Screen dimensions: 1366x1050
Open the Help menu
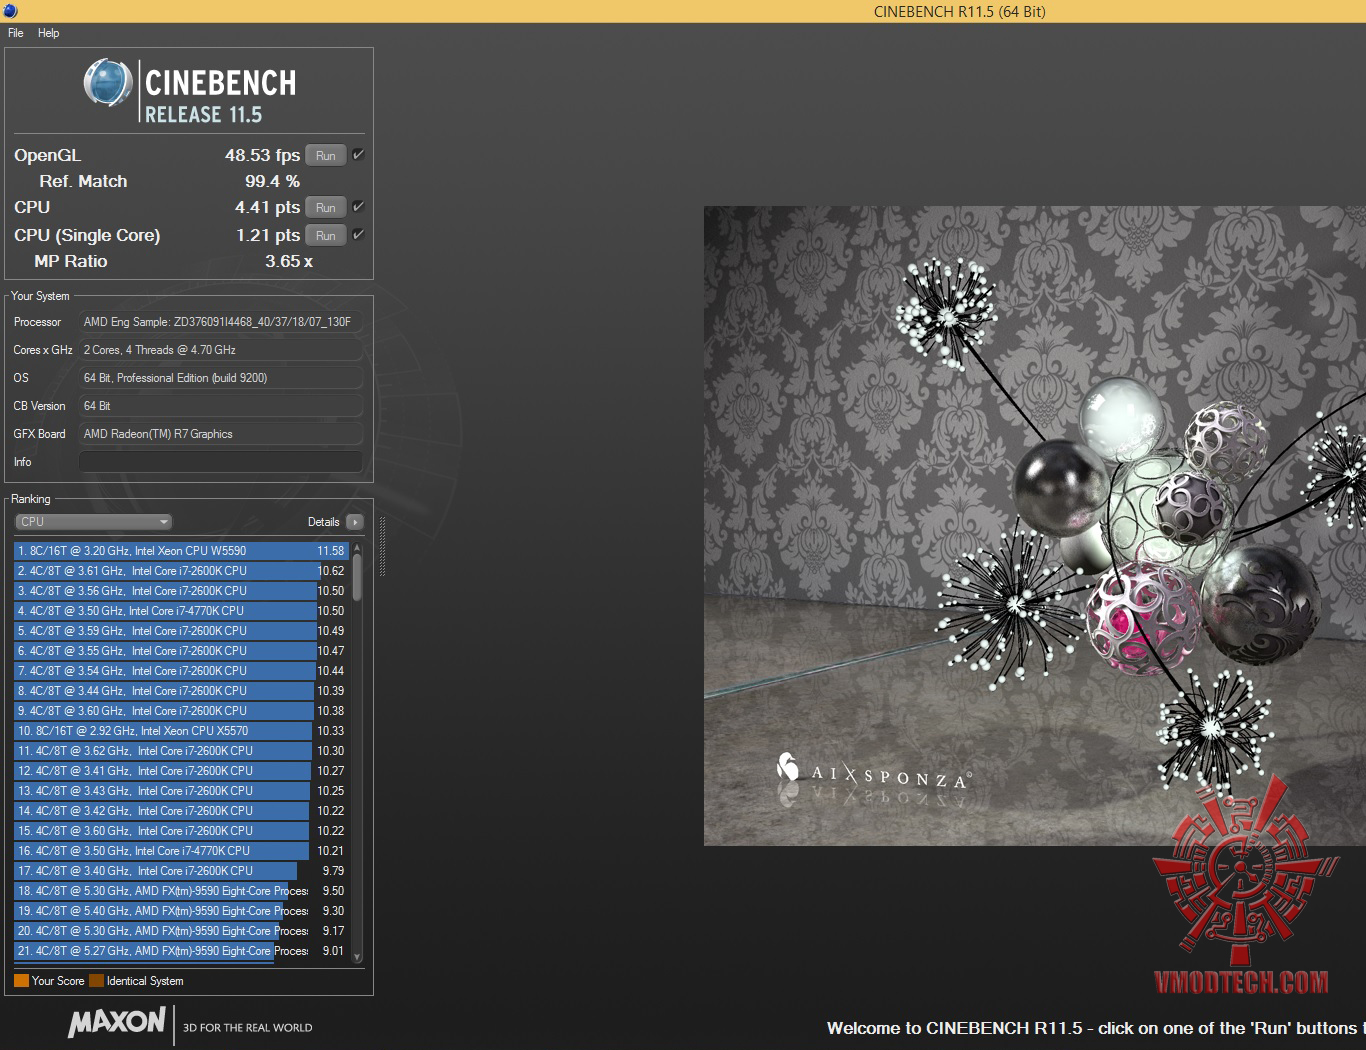49,33
